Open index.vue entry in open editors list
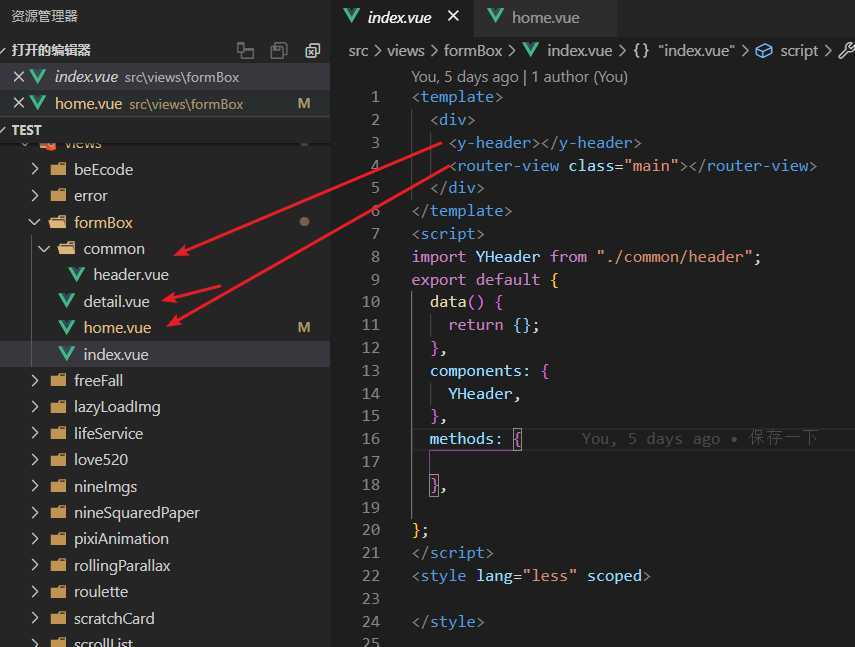 click(165, 77)
